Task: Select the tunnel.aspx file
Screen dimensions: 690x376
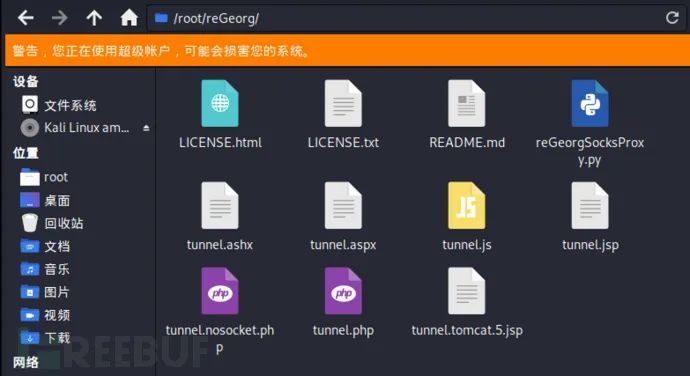Action: [x=343, y=217]
